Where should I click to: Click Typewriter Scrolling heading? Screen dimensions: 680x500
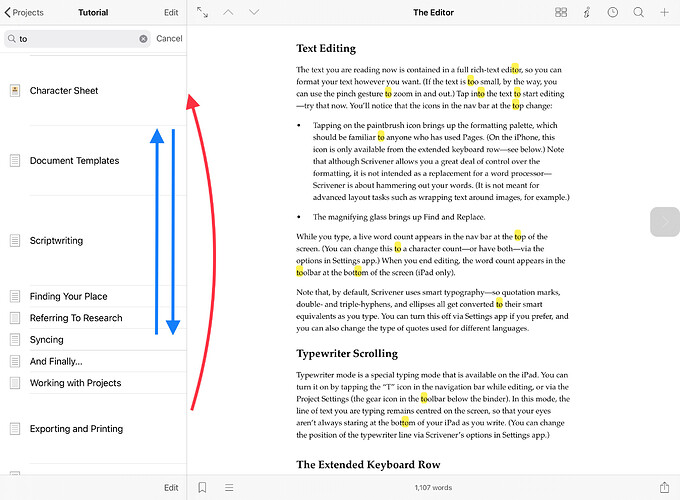click(x=347, y=353)
